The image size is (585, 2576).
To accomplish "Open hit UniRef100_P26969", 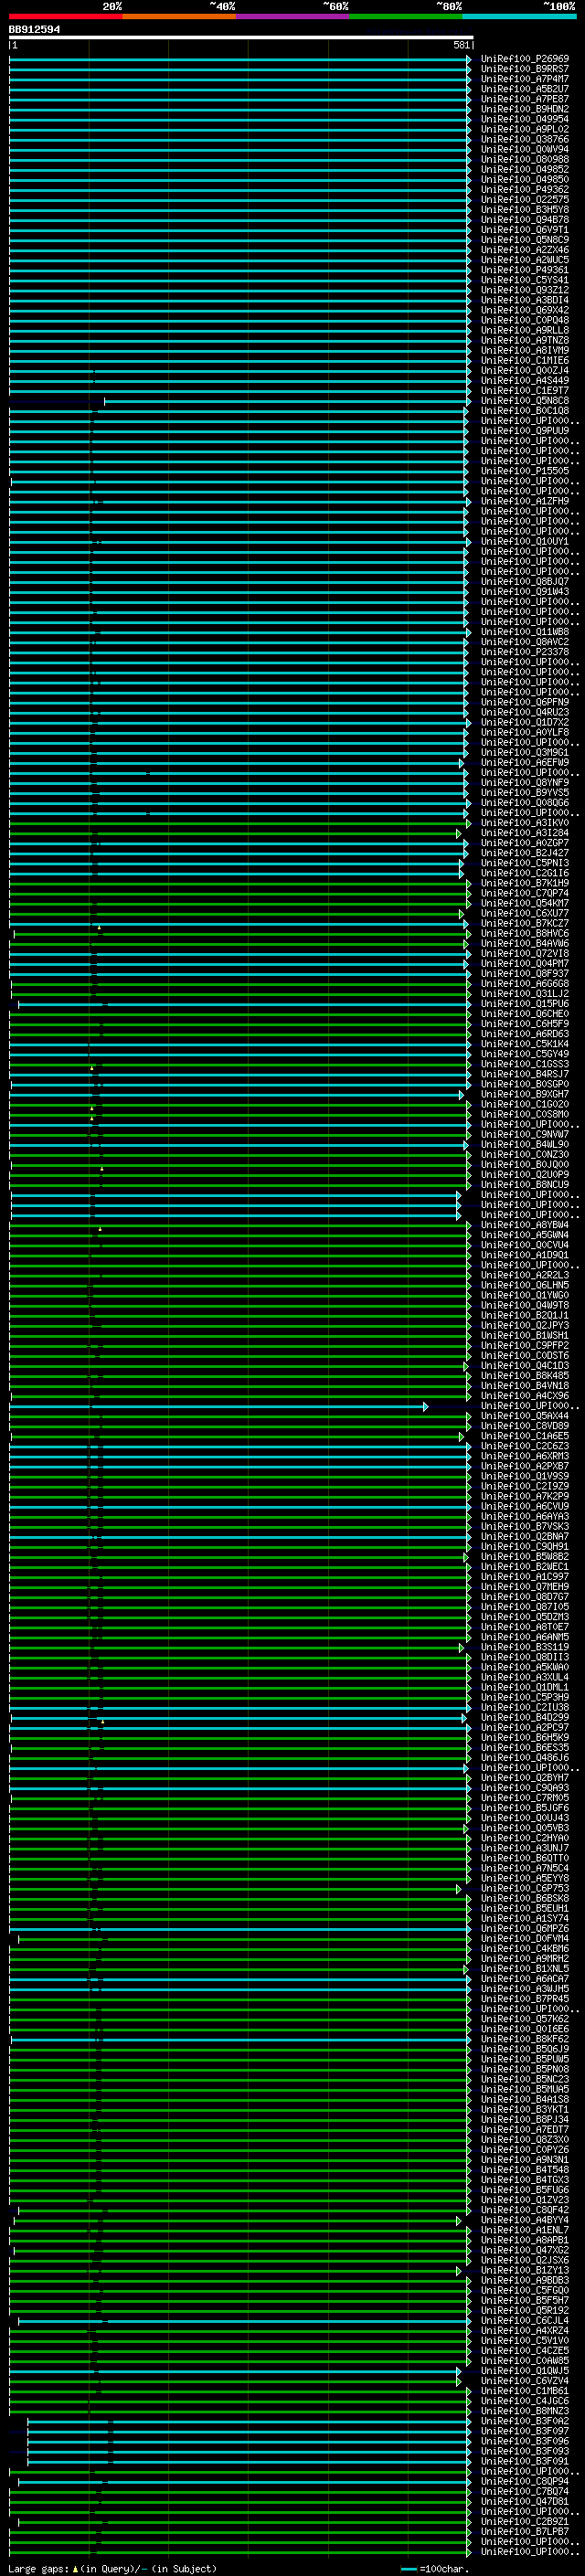I will coord(525,59).
